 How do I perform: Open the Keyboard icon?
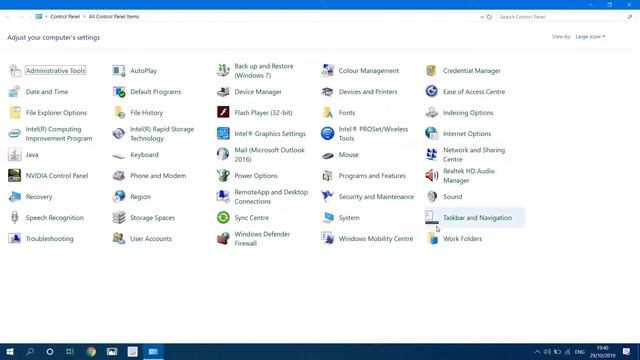pyautogui.click(x=119, y=155)
